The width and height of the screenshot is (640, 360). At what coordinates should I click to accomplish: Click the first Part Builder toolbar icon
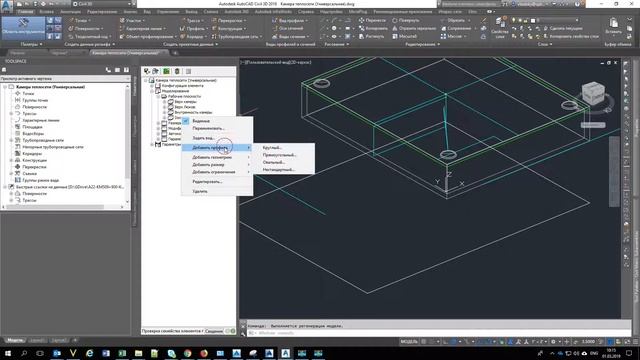[147, 71]
